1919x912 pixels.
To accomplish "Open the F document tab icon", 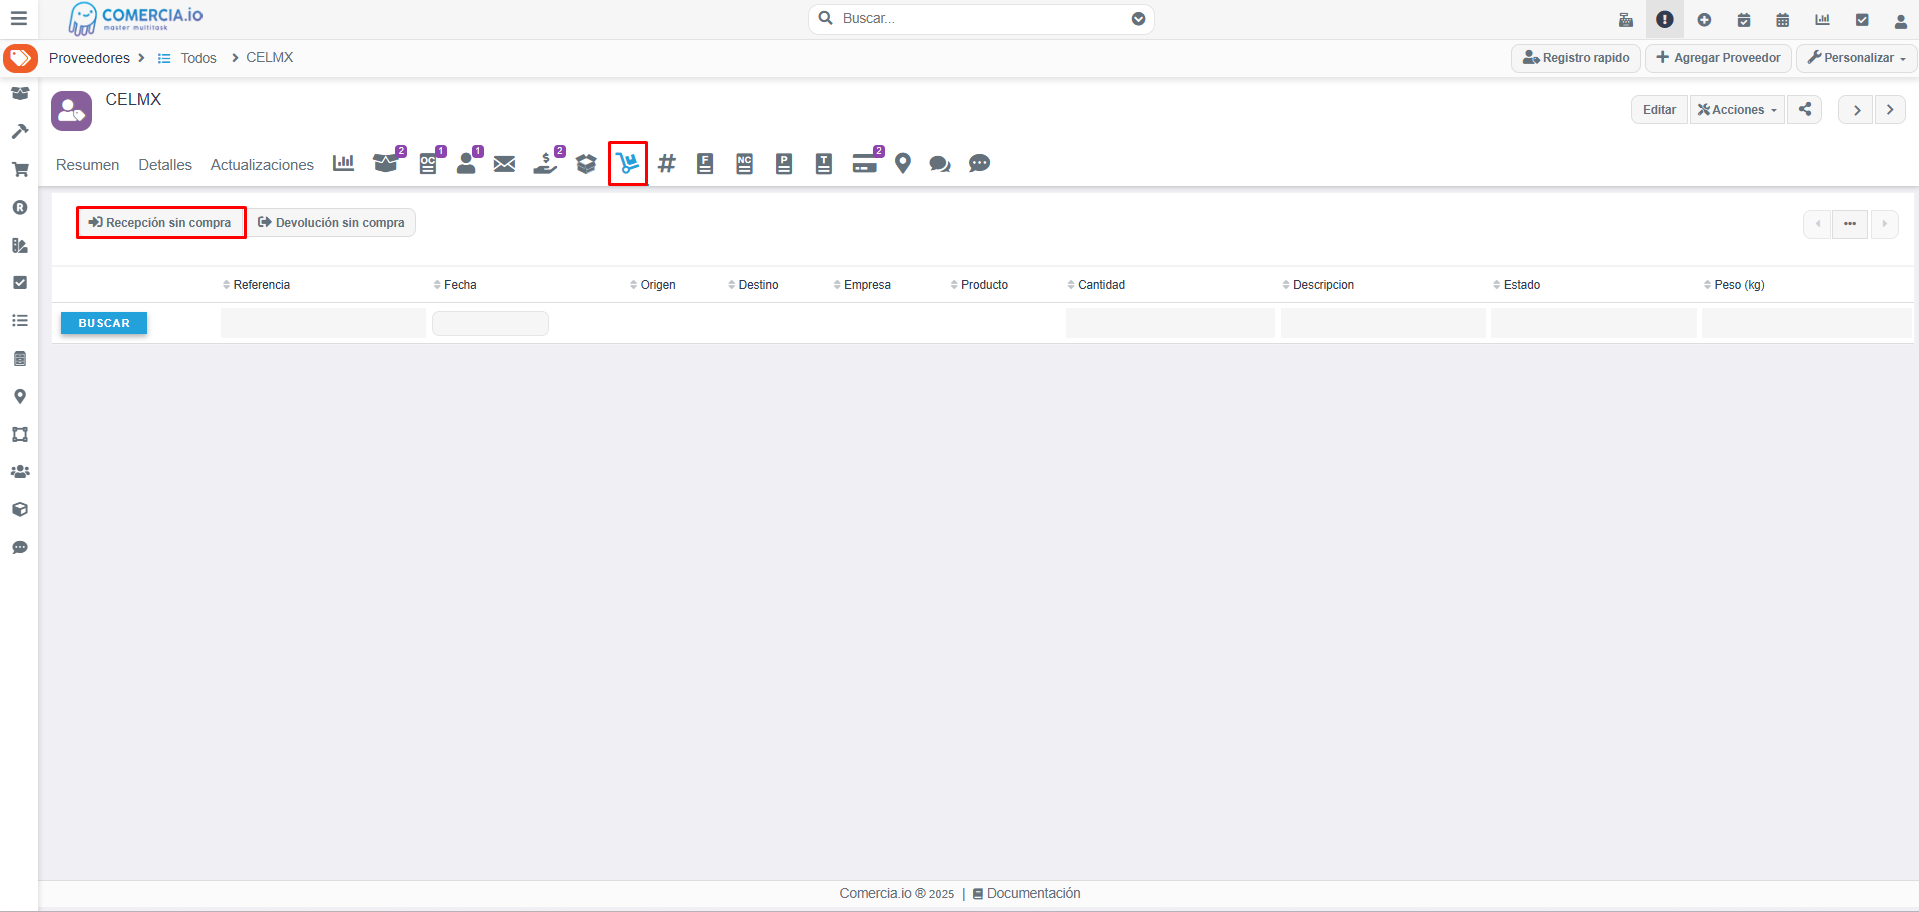I will [705, 163].
